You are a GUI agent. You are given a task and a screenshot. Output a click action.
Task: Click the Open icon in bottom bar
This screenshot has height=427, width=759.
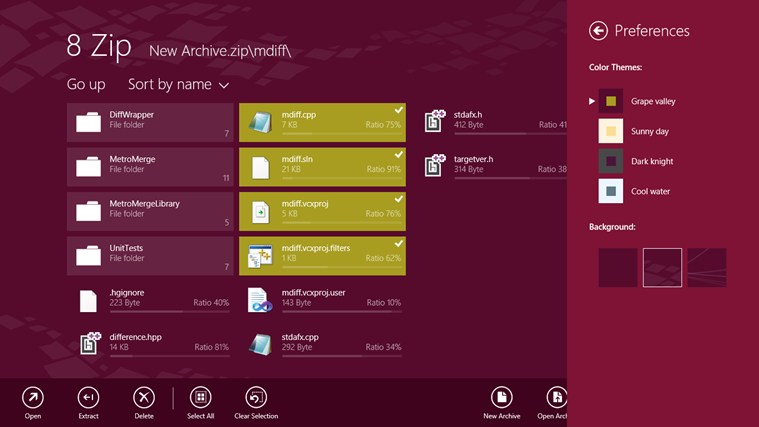pos(33,398)
